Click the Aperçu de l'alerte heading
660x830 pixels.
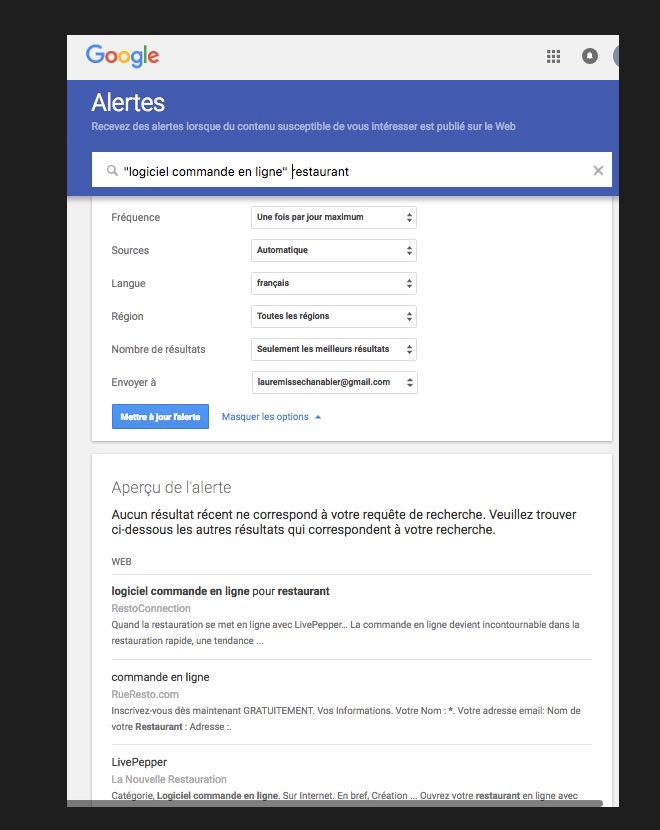(171, 488)
